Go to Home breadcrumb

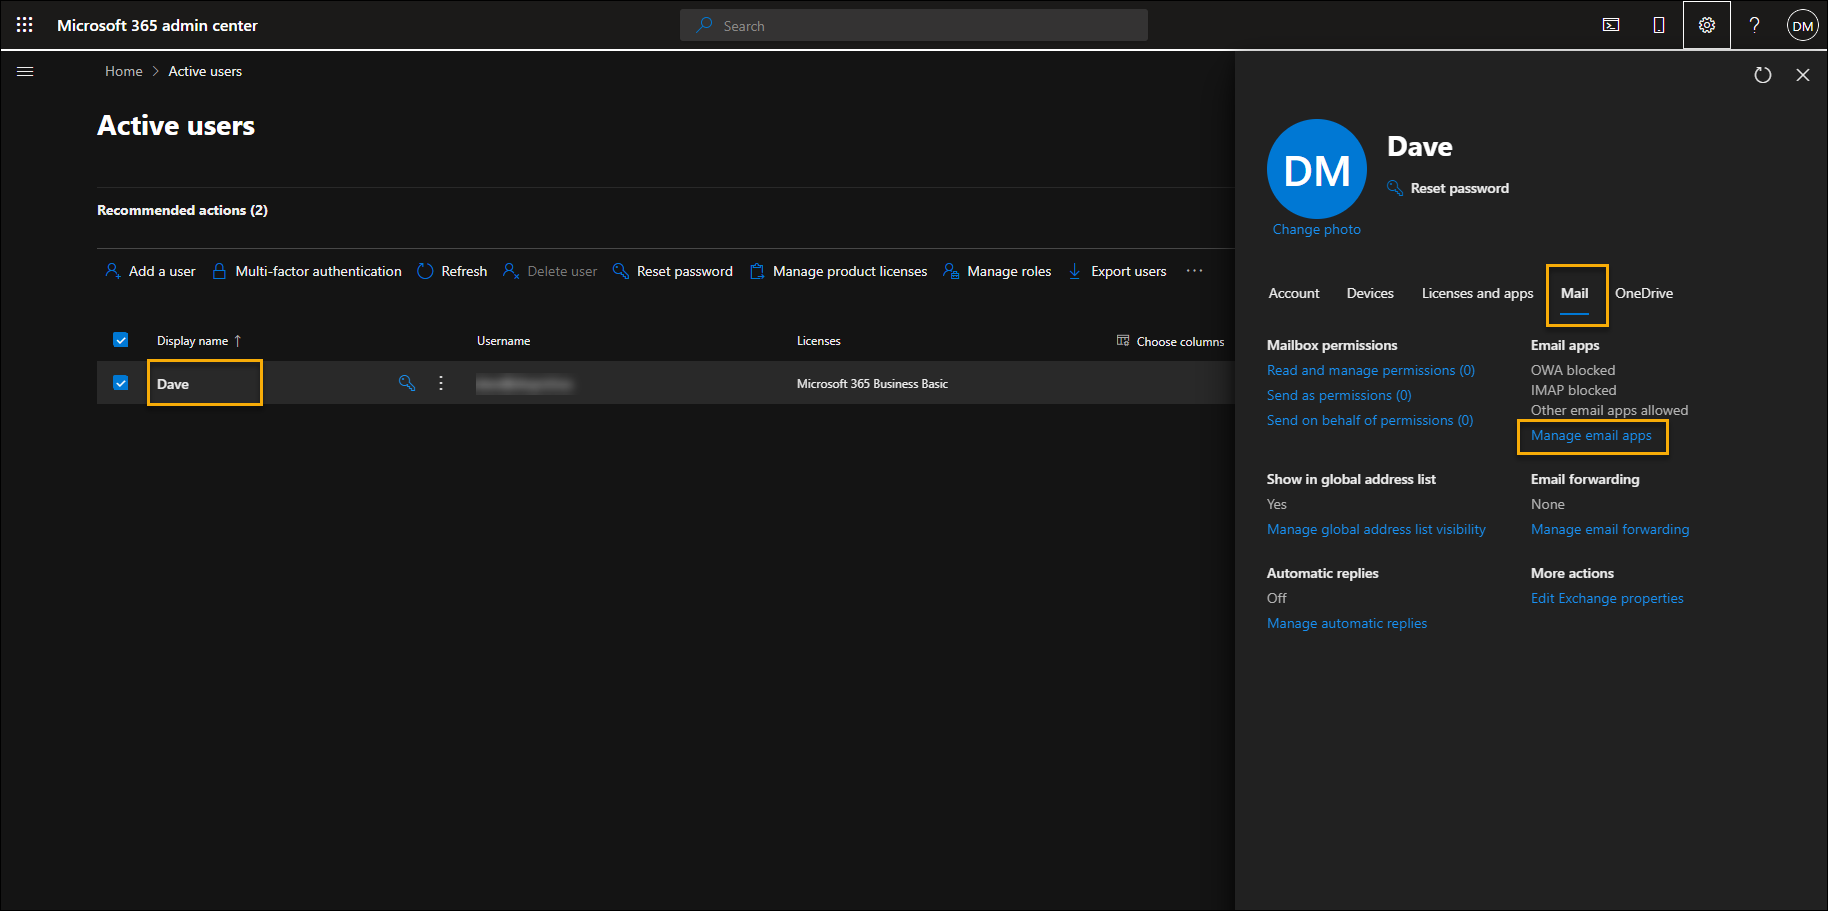124,71
